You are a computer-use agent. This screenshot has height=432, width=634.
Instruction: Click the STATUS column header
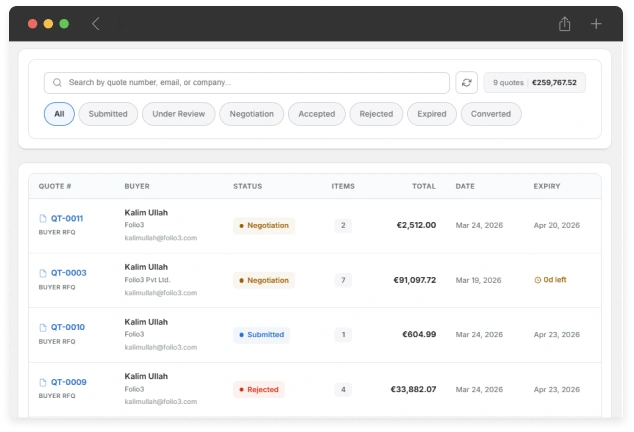coord(247,186)
